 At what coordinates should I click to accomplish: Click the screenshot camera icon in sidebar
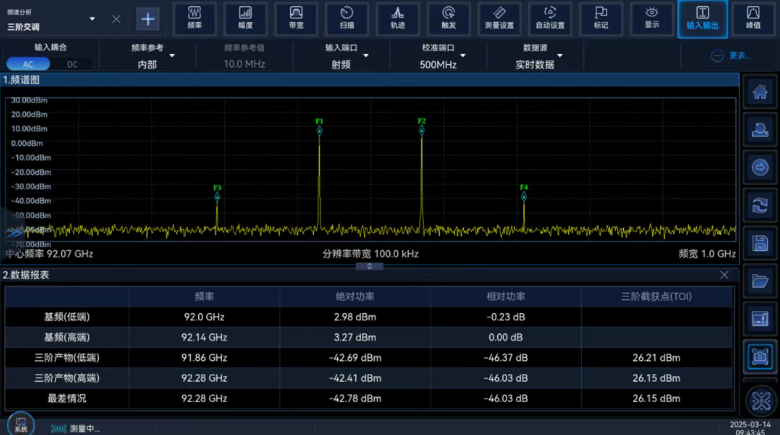click(760, 354)
